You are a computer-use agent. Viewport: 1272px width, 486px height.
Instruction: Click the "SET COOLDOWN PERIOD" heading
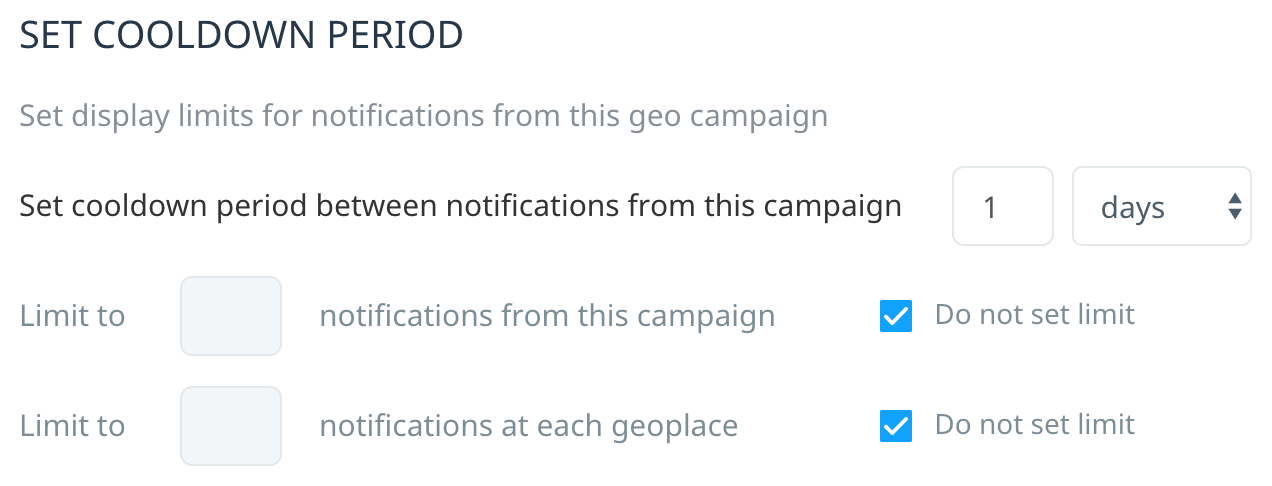(x=242, y=35)
